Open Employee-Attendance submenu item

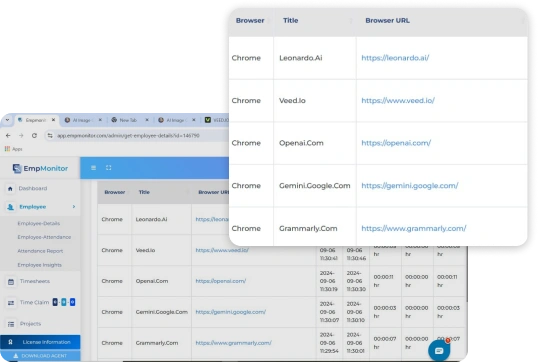click(44, 237)
